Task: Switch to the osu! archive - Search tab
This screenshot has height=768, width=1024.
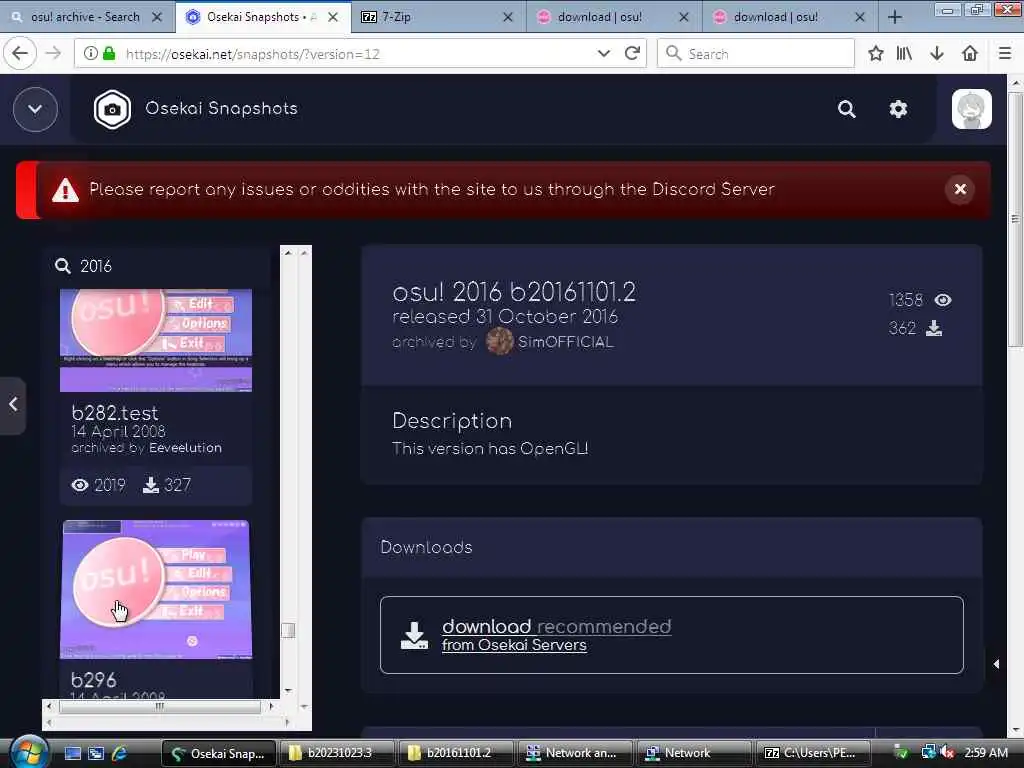Action: point(87,17)
